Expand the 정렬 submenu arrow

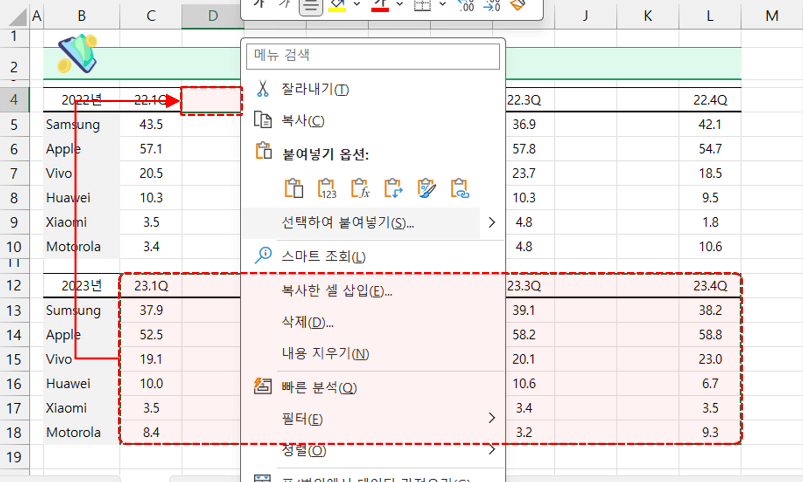pos(492,449)
